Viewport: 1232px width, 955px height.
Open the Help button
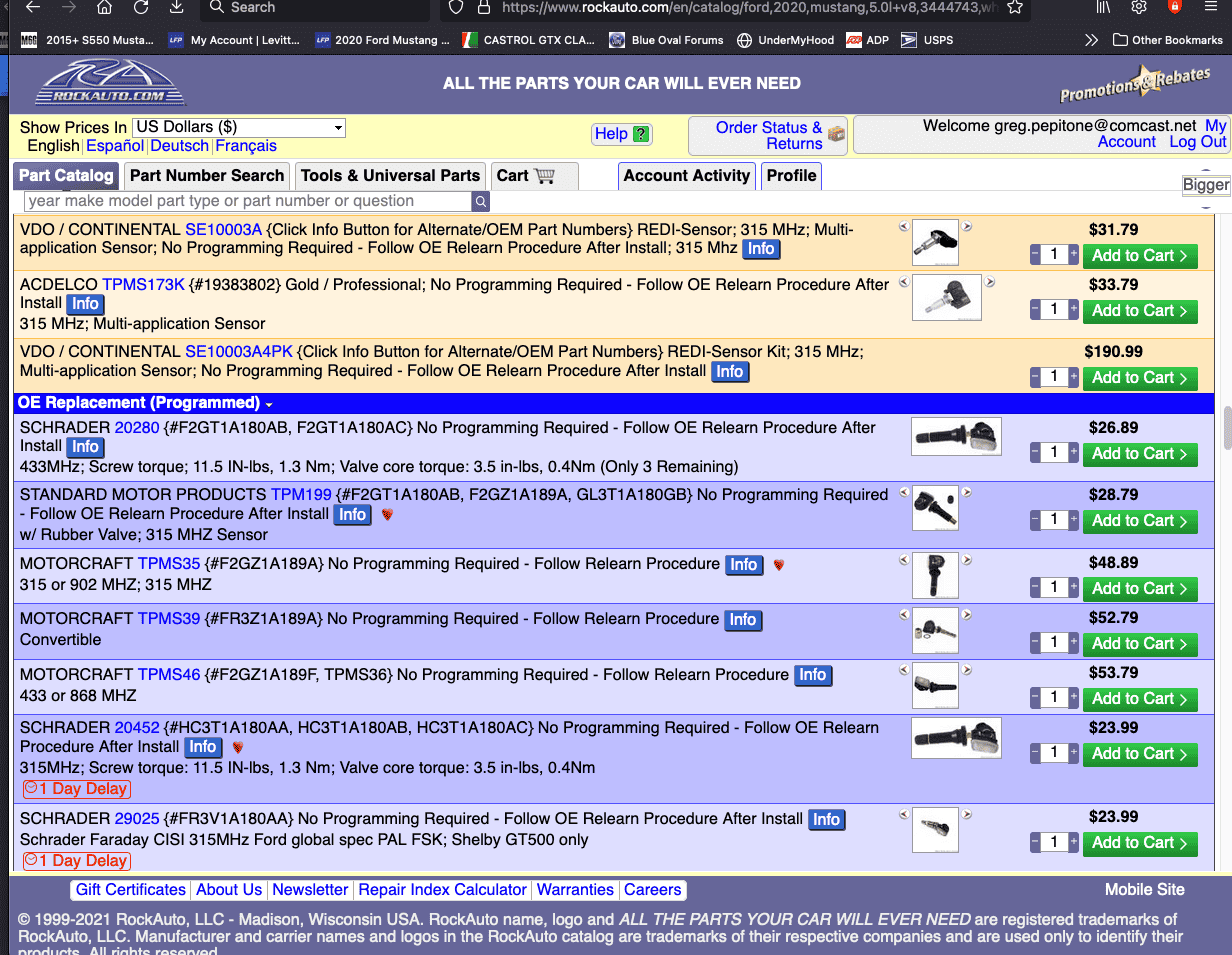coord(622,134)
